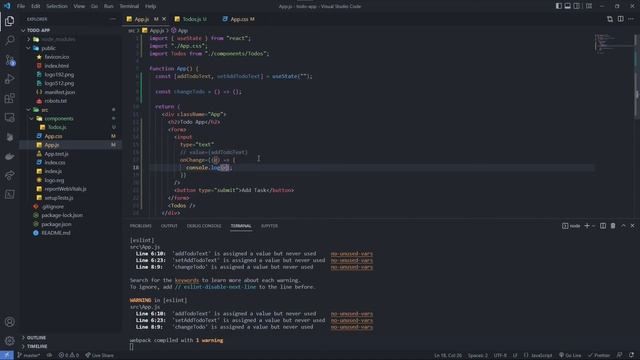The width and height of the screenshot is (640, 360).
Task: Close the App.js editor tab
Action: pos(164,19)
